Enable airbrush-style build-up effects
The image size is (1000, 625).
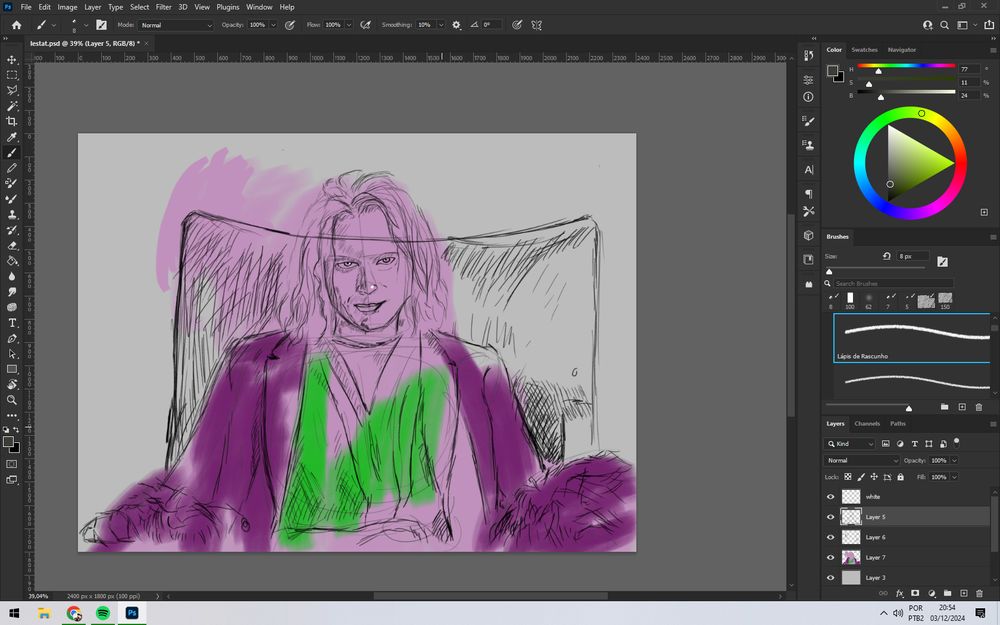click(365, 25)
